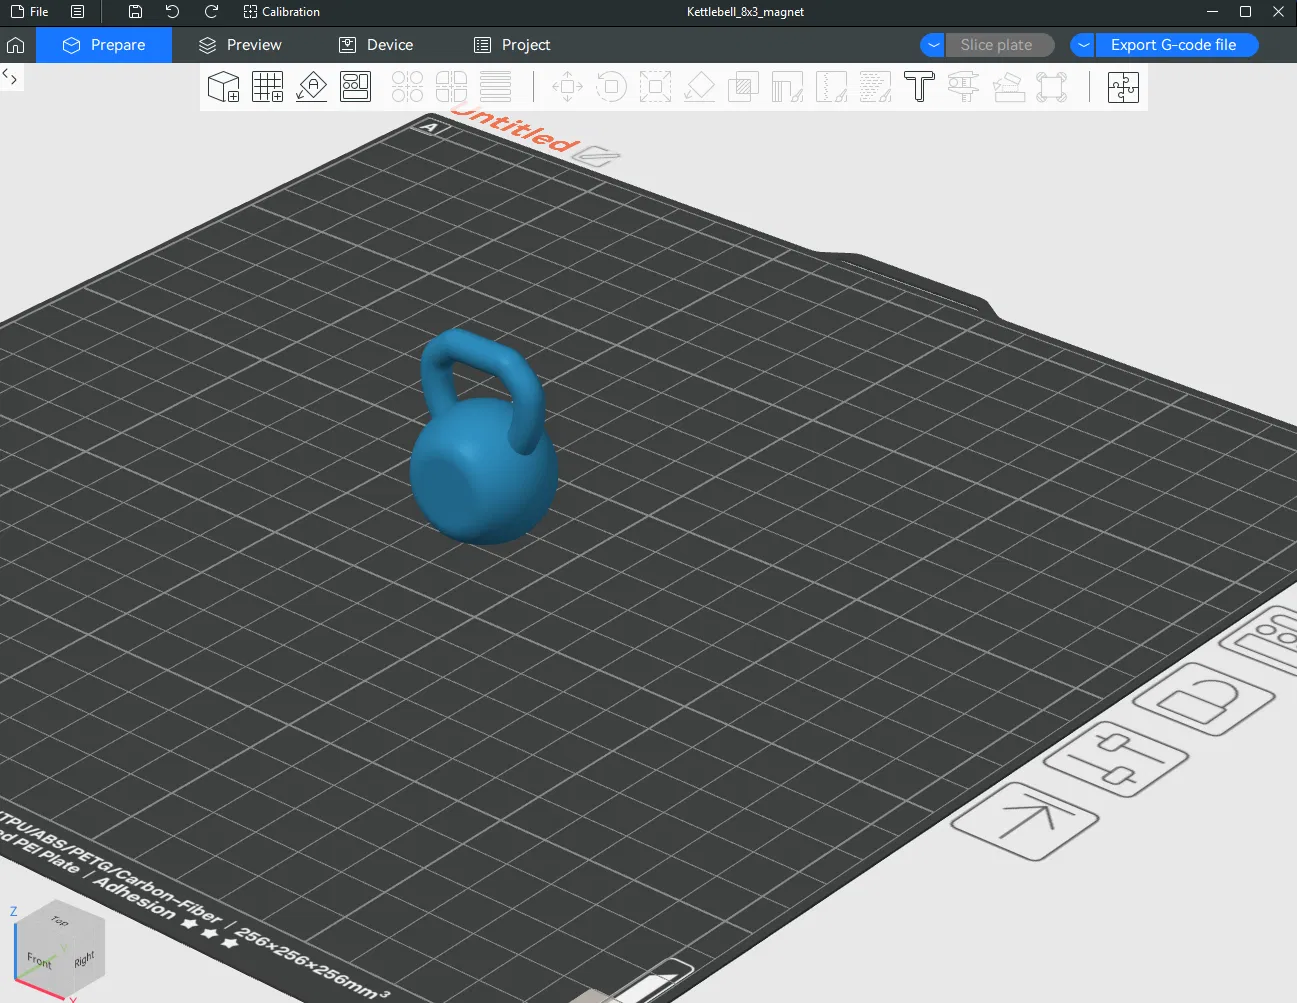The height and width of the screenshot is (1003, 1297).
Task: Switch to the Device tab
Action: tap(376, 45)
